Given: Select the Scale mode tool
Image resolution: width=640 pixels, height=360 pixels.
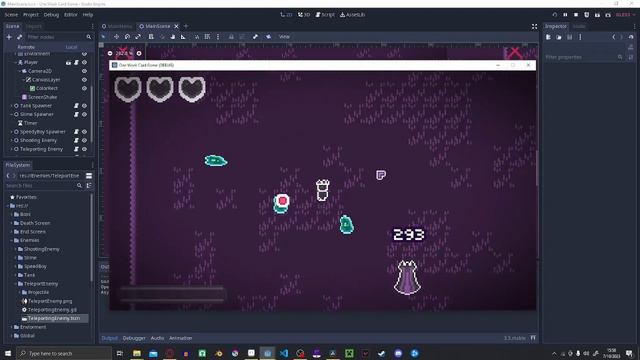Looking at the screenshot, I should coord(138,37).
